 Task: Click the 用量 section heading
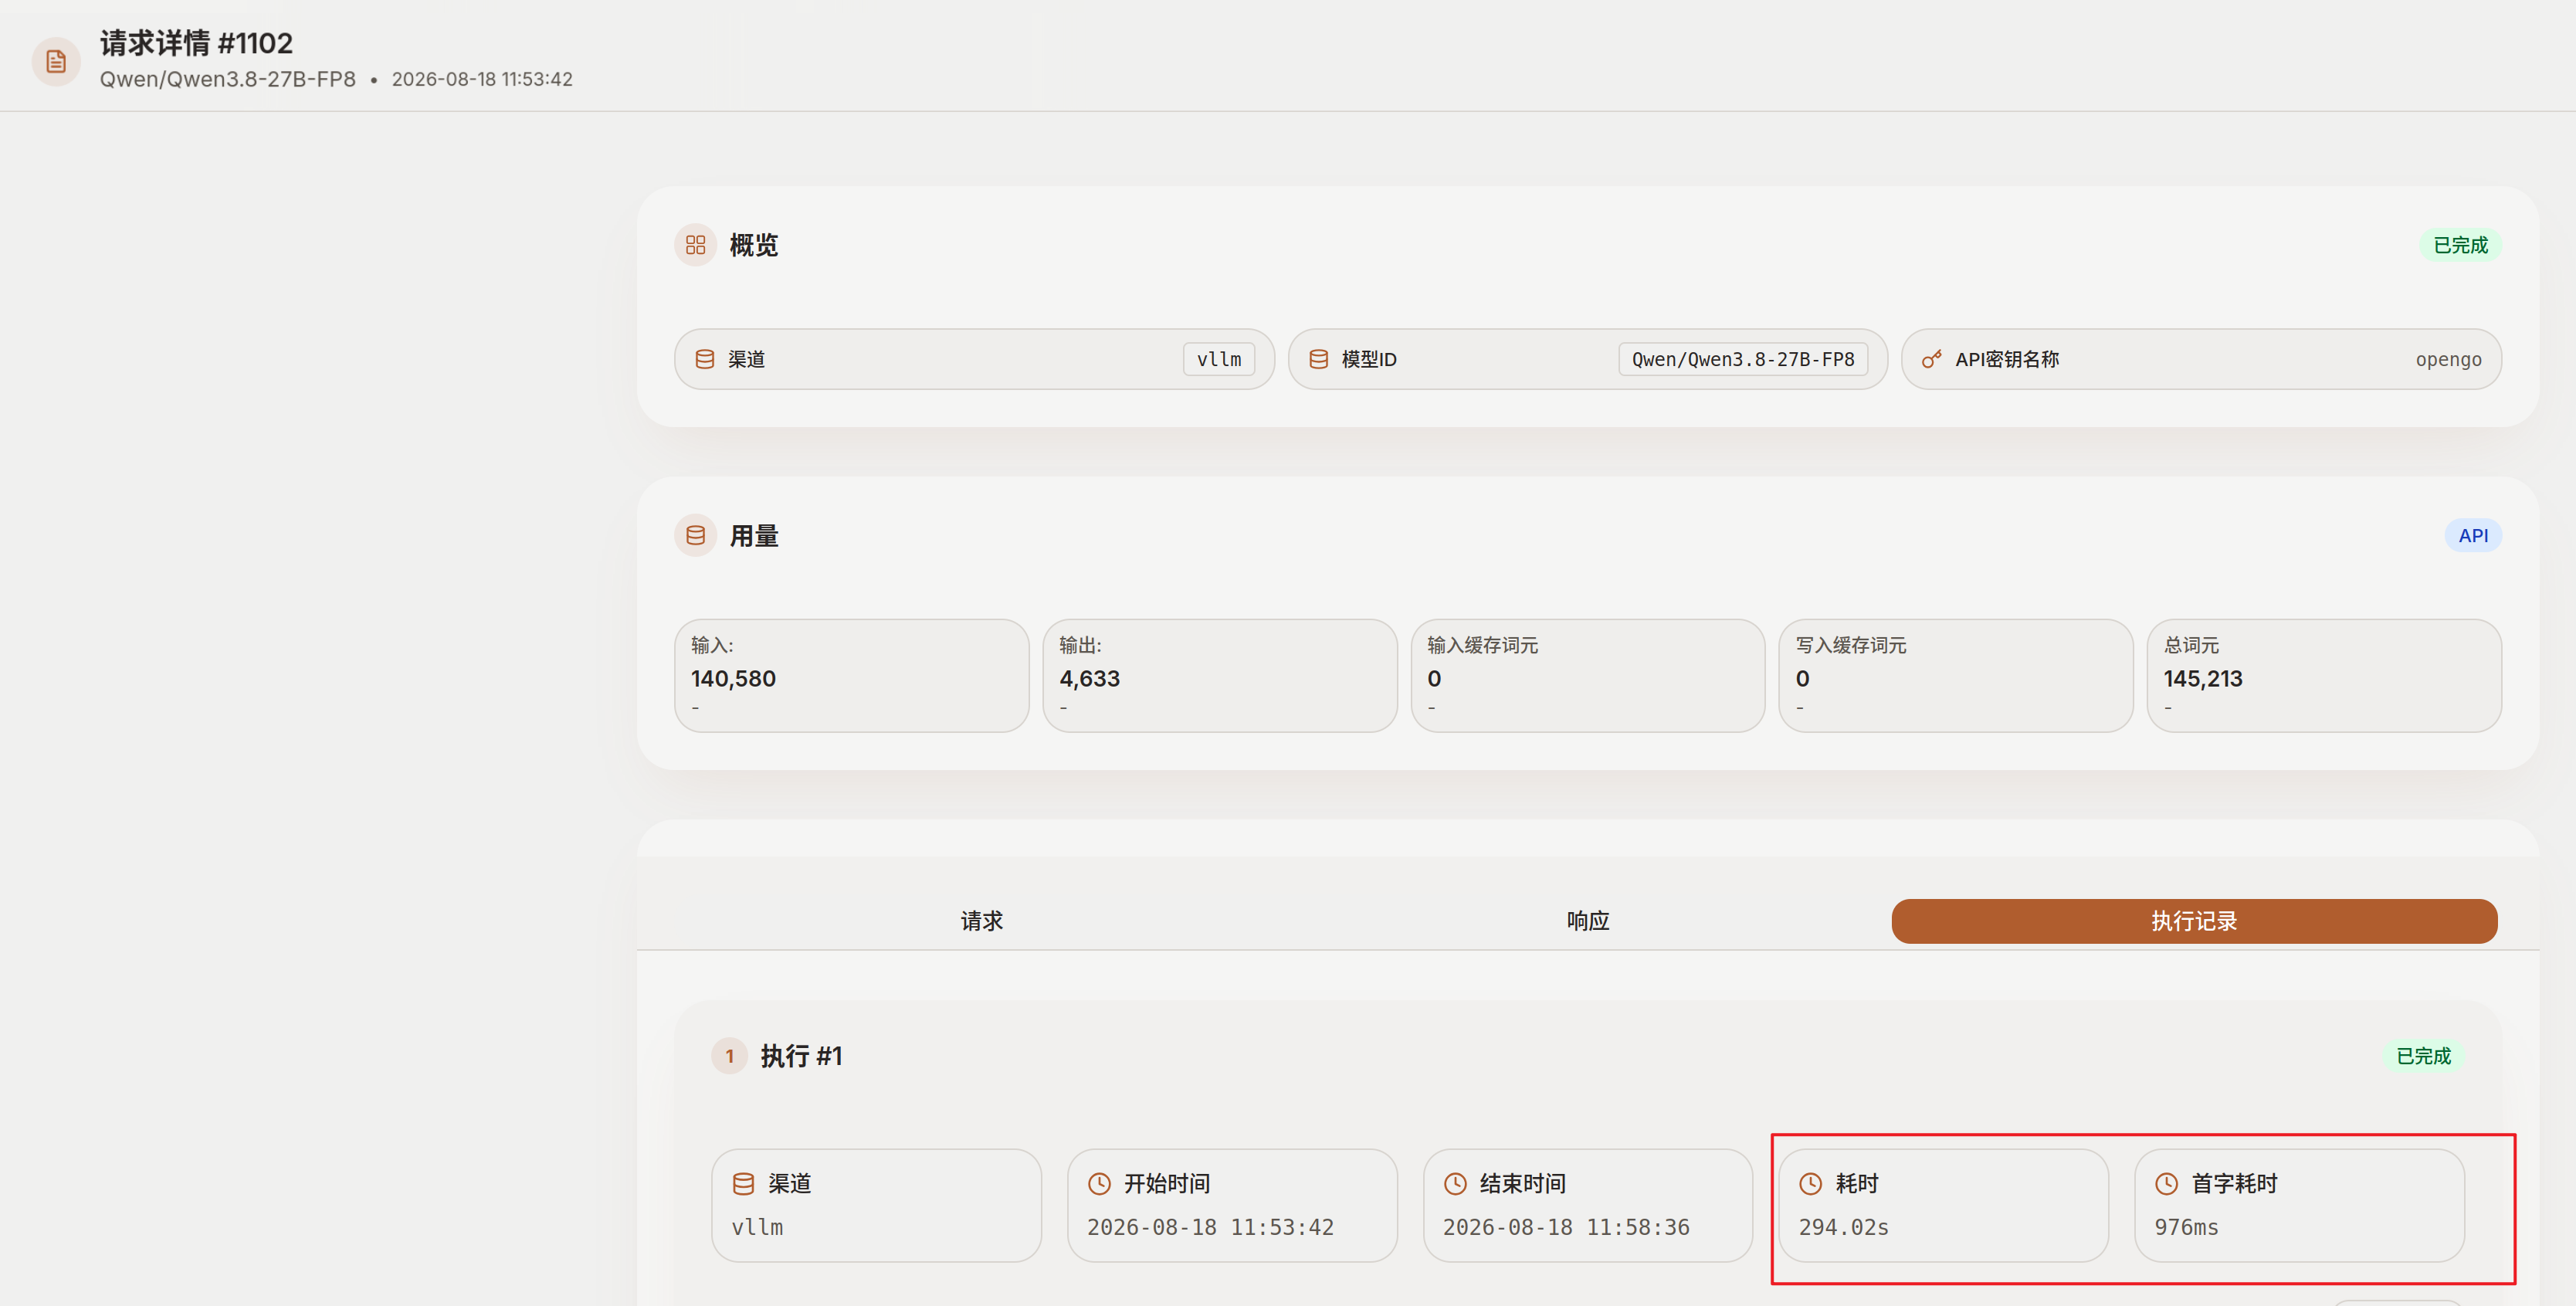[x=754, y=536]
